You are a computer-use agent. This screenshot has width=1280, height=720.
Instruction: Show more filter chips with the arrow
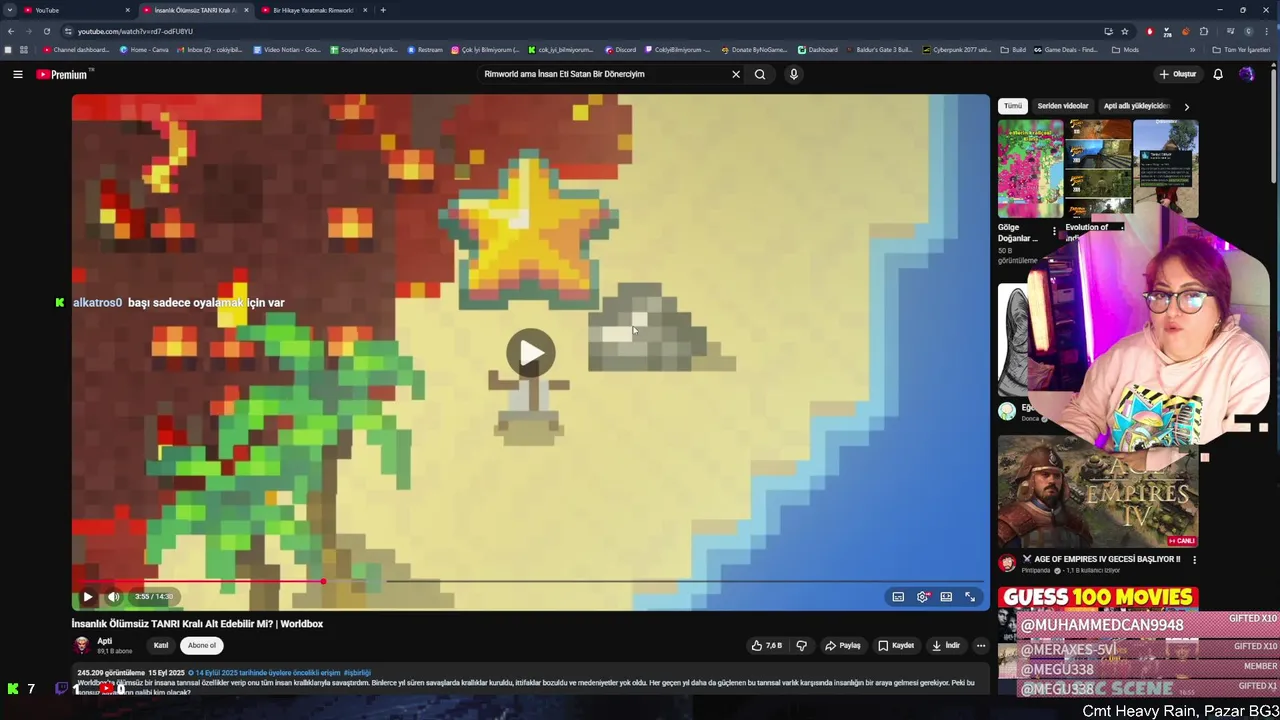[1187, 106]
